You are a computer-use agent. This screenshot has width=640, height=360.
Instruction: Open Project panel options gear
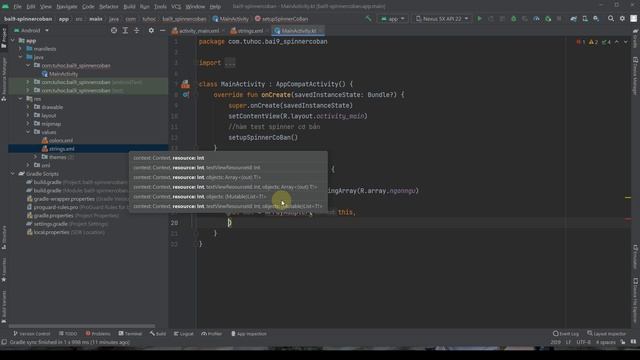[x=151, y=31]
